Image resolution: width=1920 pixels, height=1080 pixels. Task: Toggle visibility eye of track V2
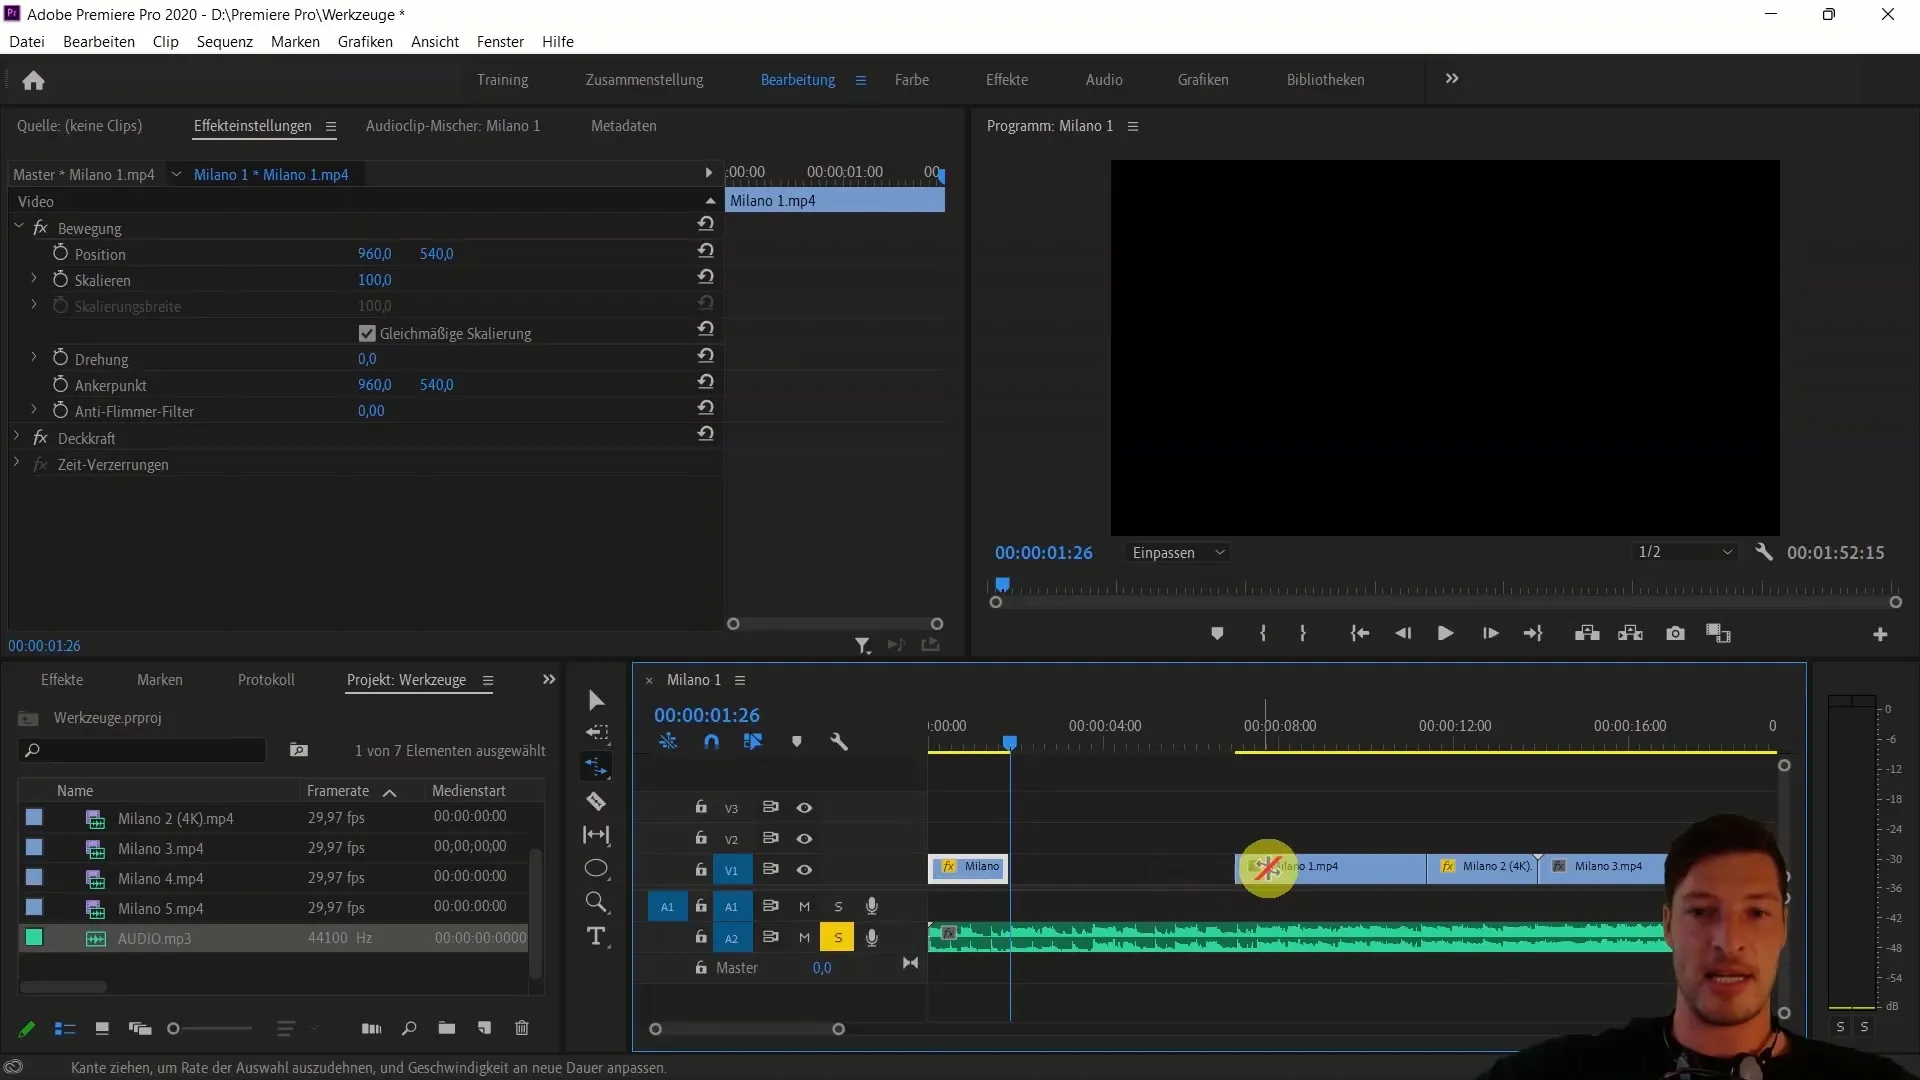tap(804, 839)
